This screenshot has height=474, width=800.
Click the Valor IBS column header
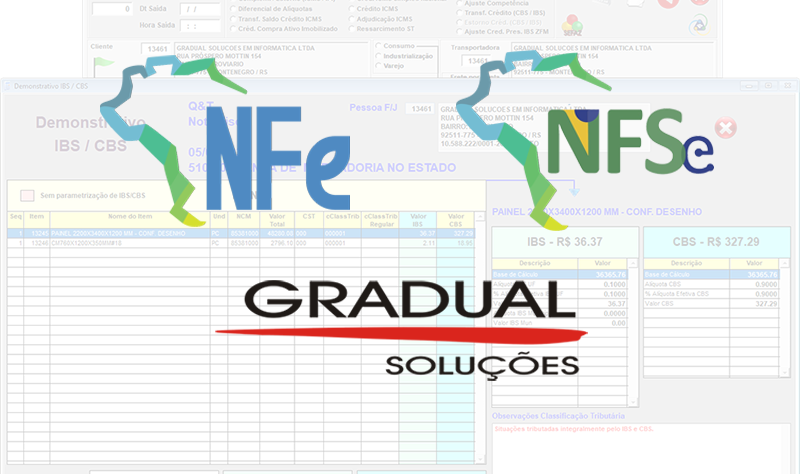418,220
